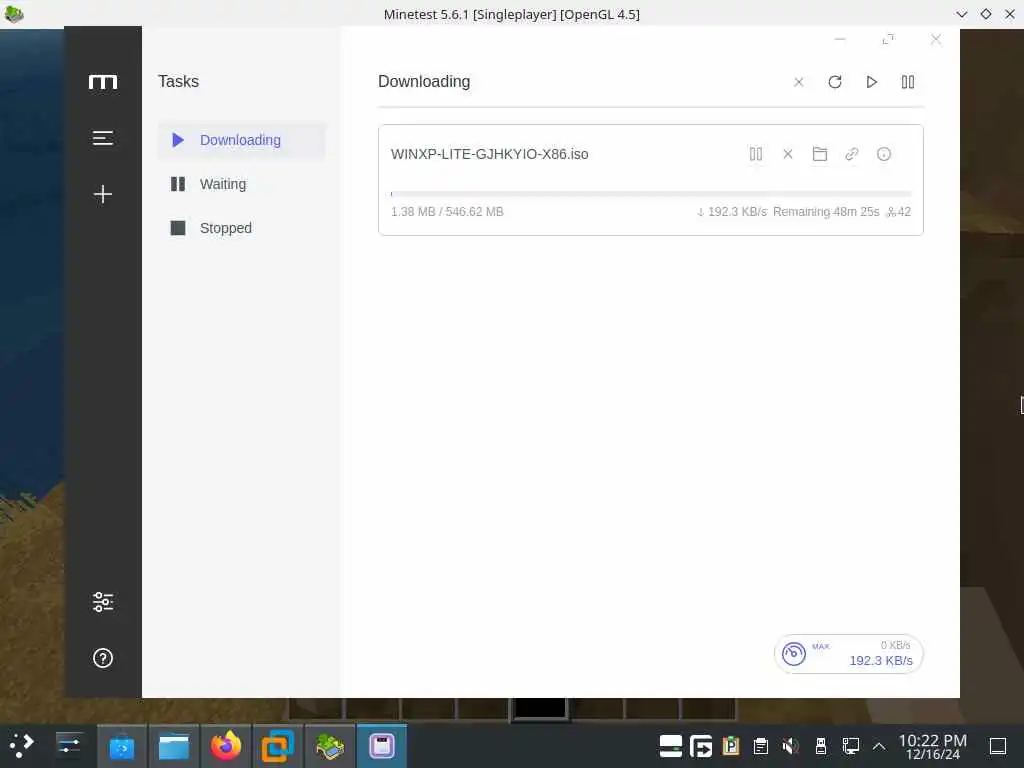The height and width of the screenshot is (768, 1024).
Task: Open removable USB devices tray icon
Action: 821,746
